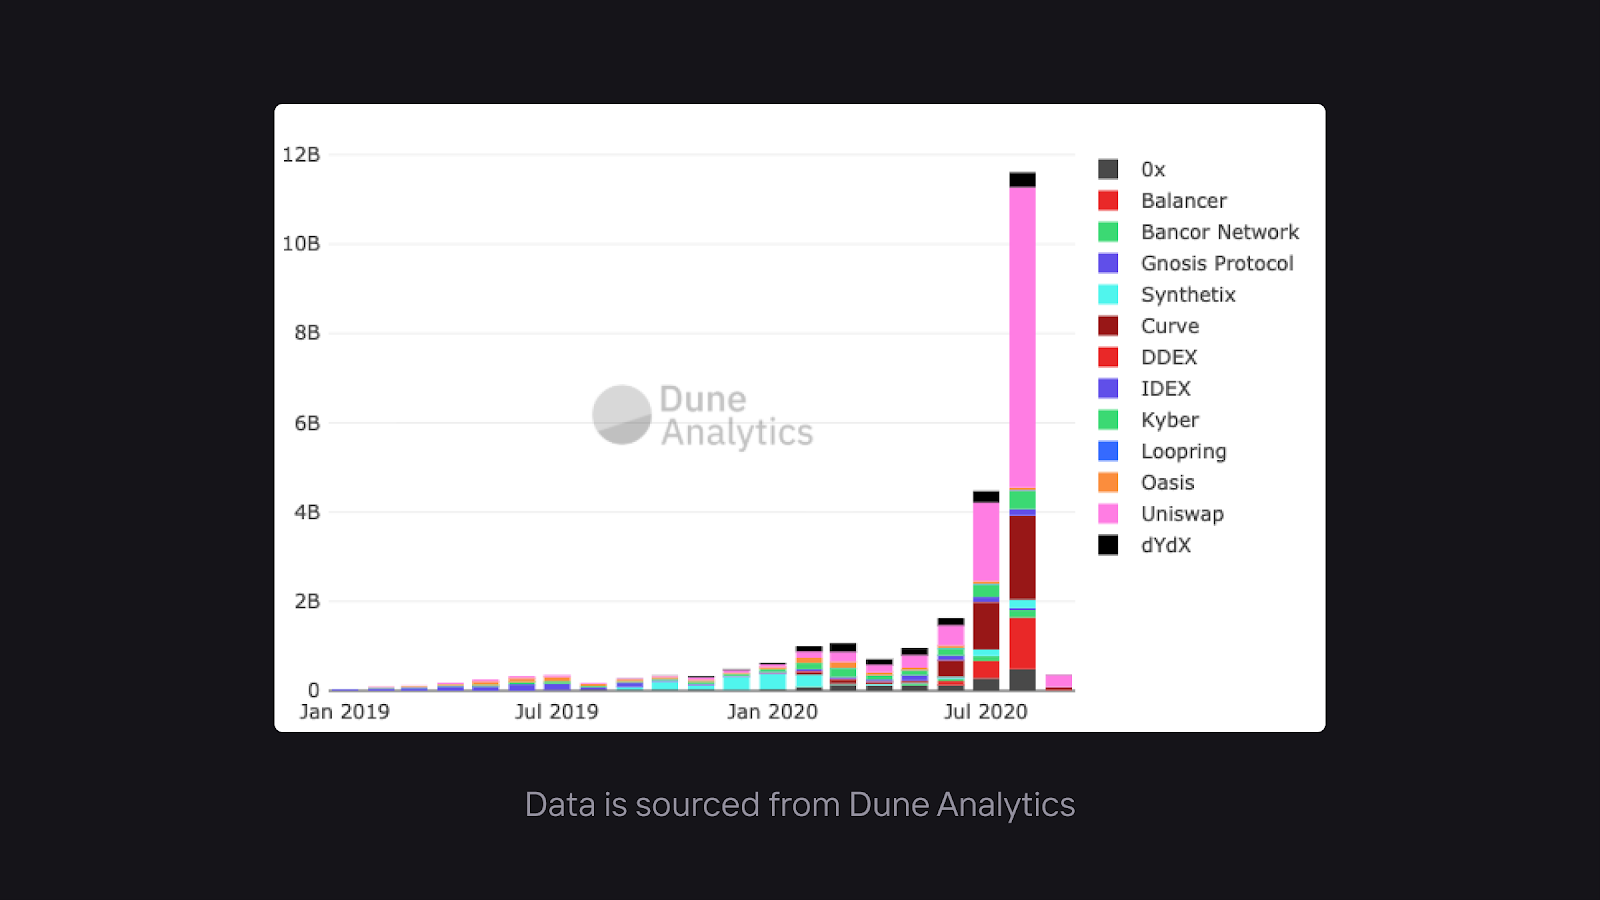Viewport: 1600px width, 900px height.
Task: Click the 0 y-axis label
Action: click(x=314, y=689)
